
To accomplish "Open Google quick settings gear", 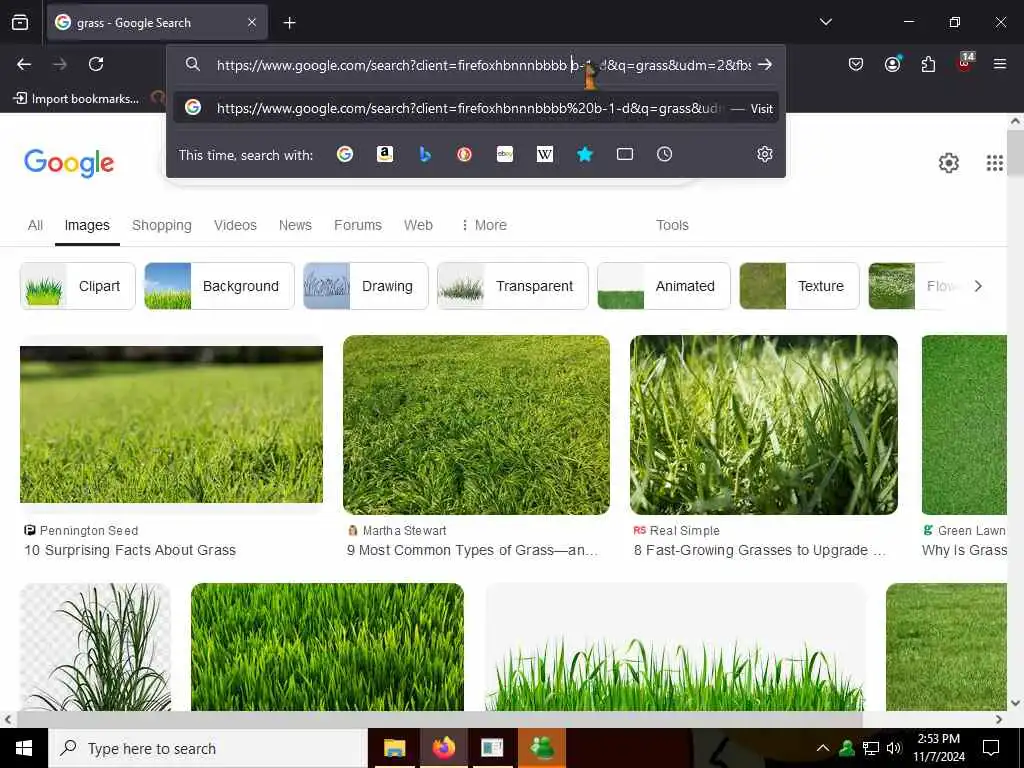I will click(948, 163).
